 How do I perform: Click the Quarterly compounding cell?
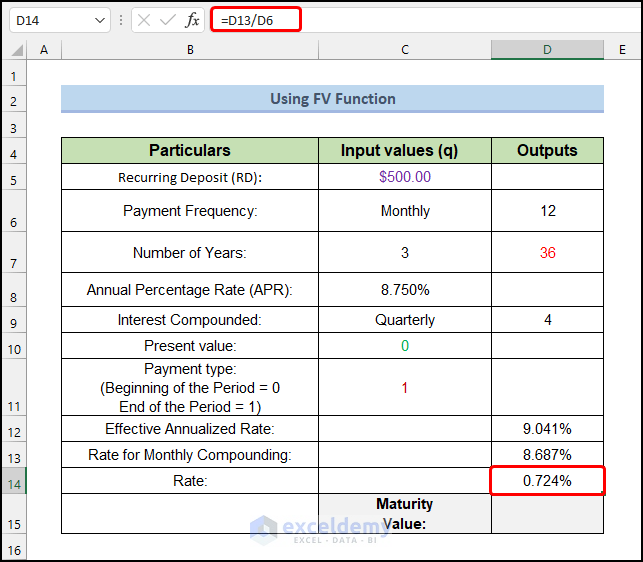click(x=404, y=320)
